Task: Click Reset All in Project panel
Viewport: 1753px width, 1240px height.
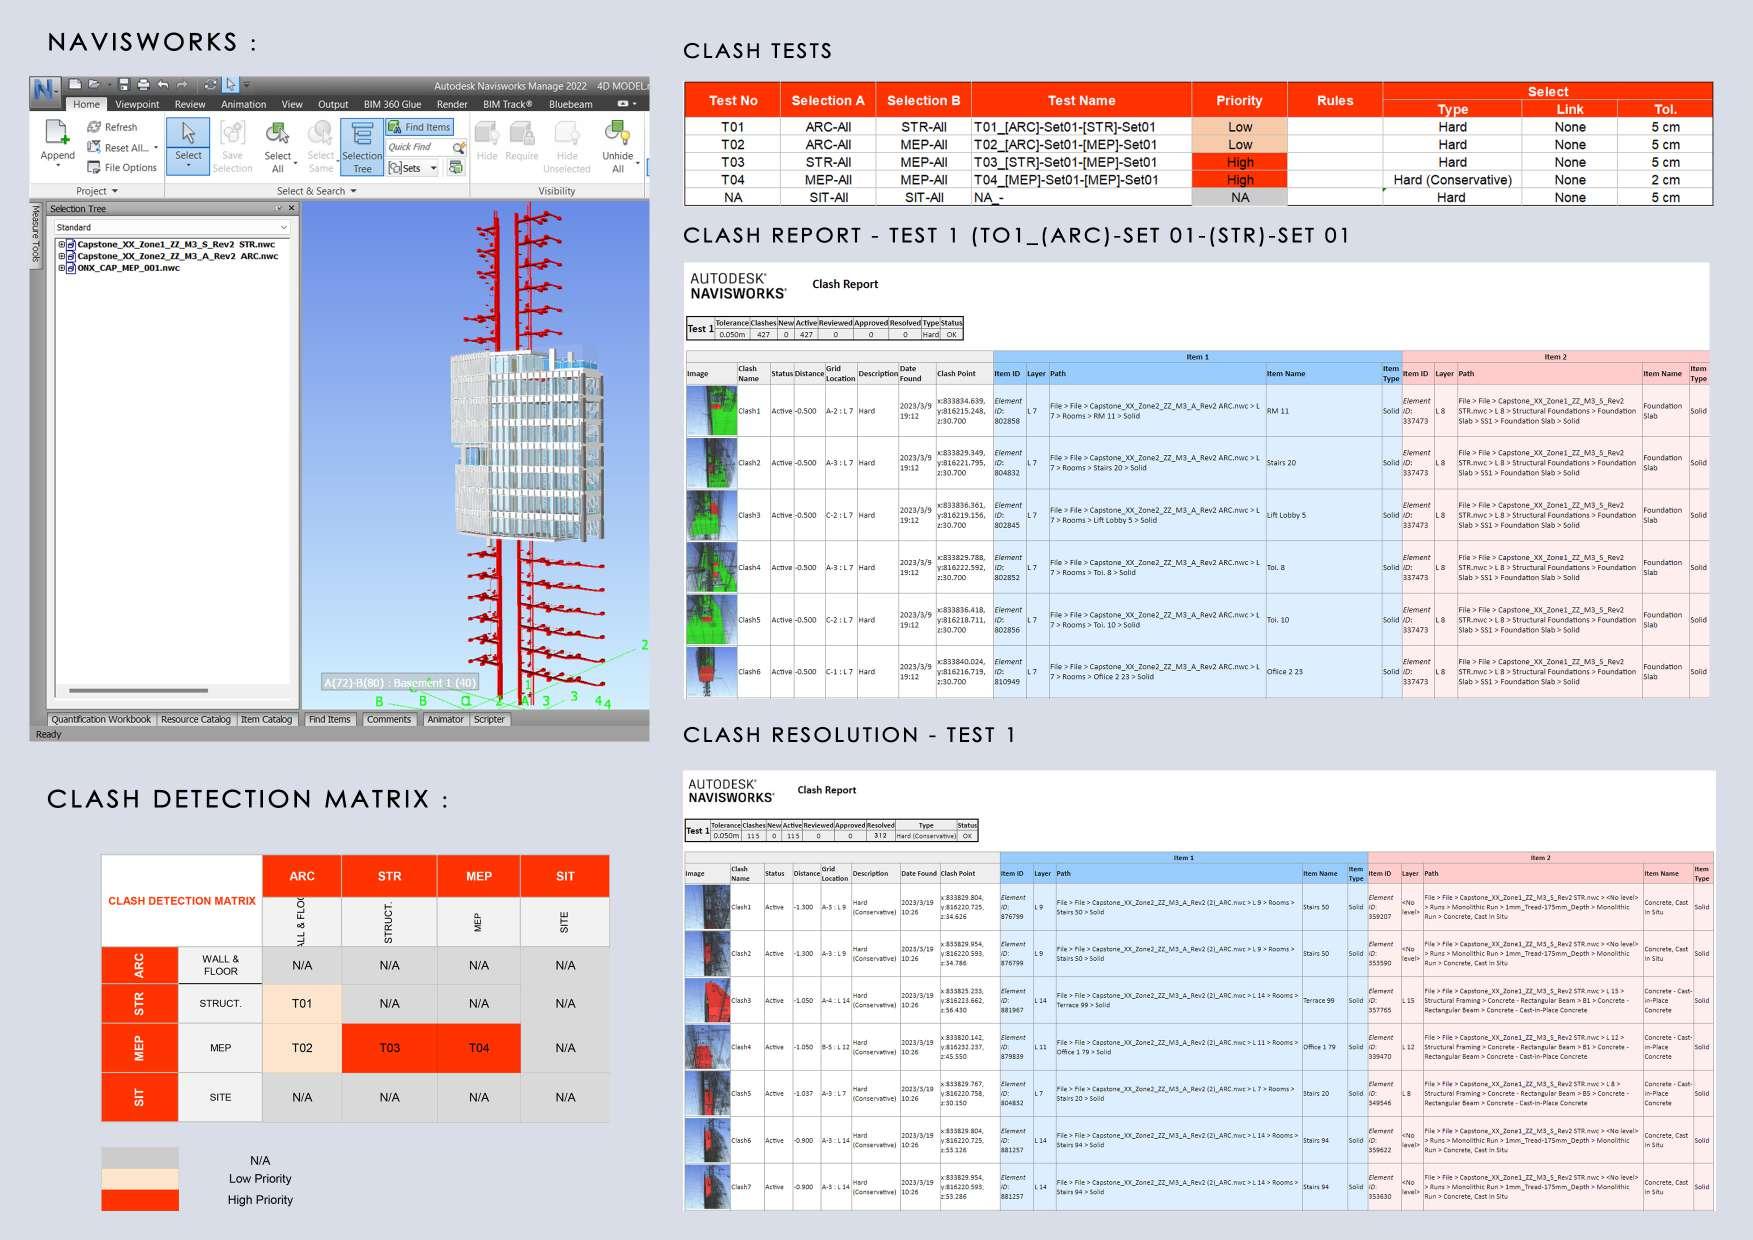Action: click(x=118, y=147)
